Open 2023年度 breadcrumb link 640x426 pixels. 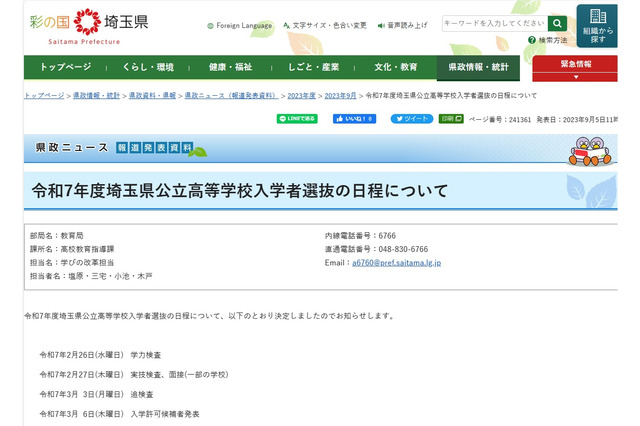tap(302, 95)
